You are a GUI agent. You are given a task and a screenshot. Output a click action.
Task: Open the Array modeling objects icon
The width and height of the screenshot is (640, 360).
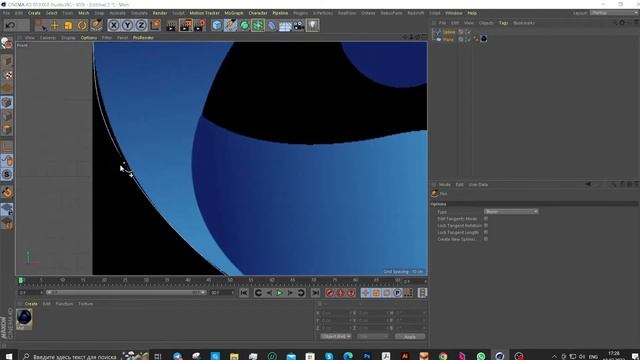click(x=258, y=25)
